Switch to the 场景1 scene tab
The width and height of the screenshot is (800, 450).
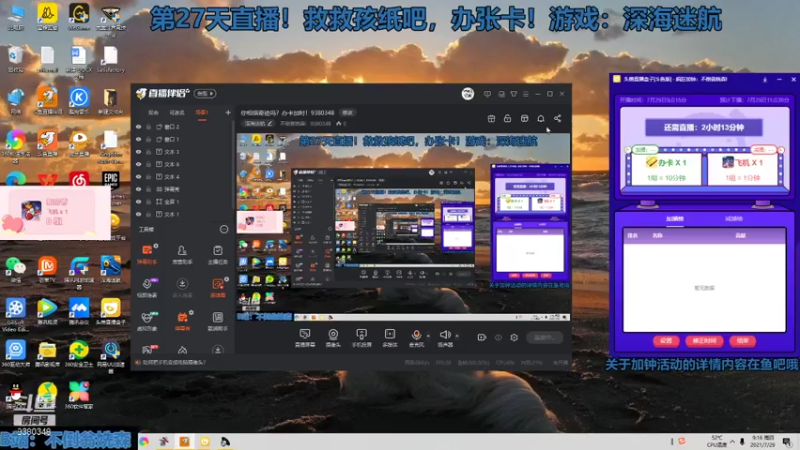pyautogui.click(x=202, y=113)
